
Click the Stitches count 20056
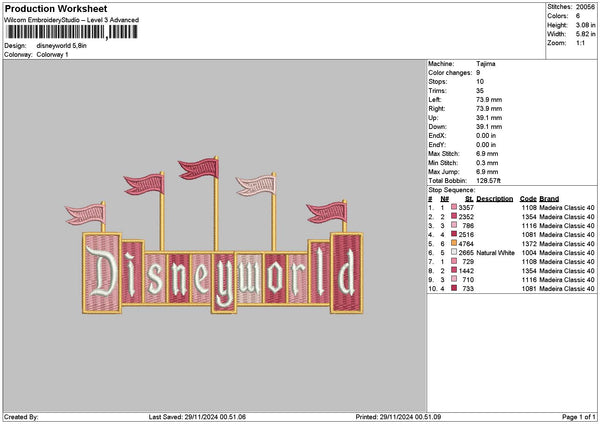[585, 7]
